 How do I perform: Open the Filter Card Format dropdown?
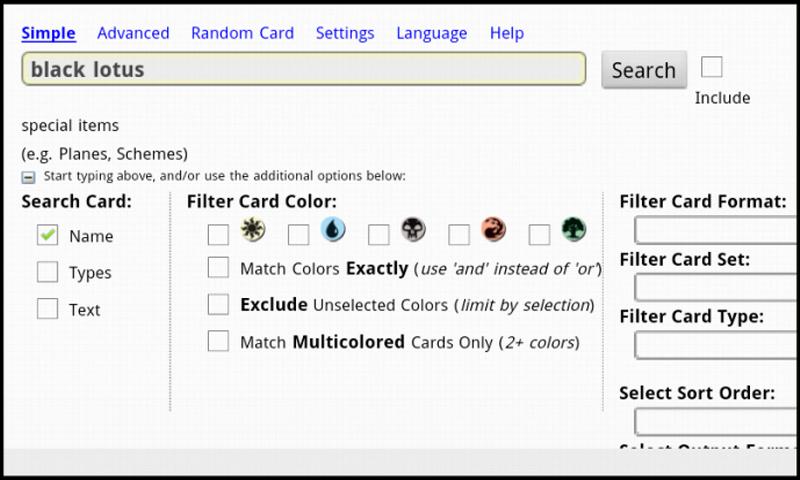pyautogui.click(x=716, y=230)
